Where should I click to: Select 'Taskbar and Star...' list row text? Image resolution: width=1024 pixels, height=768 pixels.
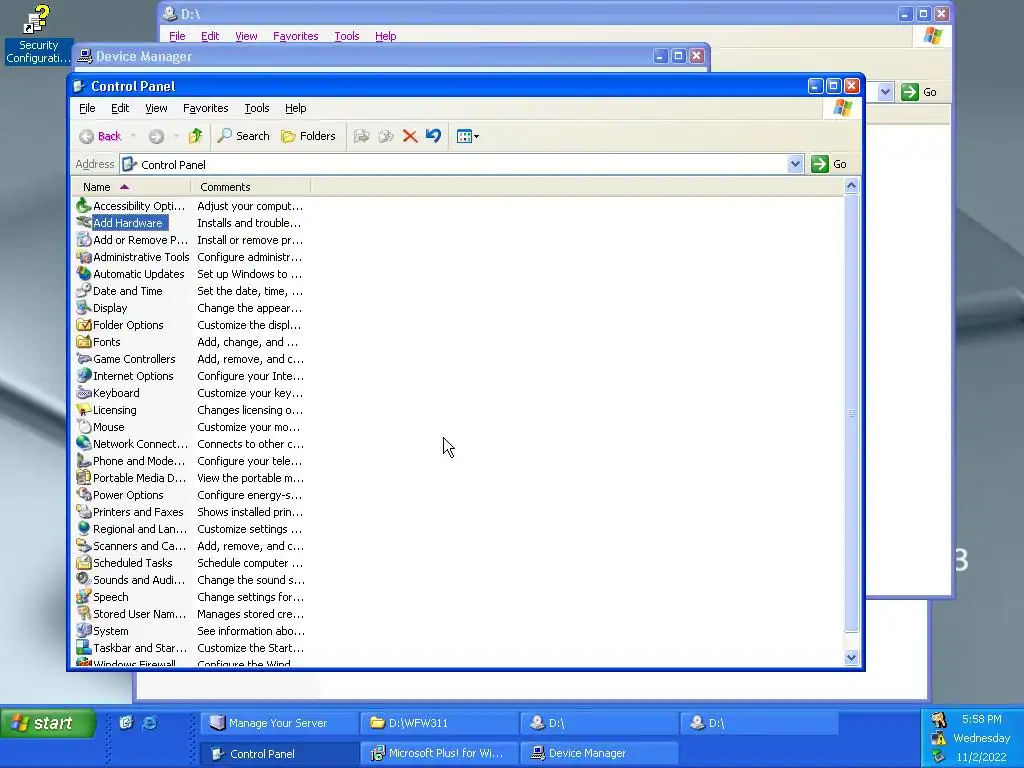click(x=140, y=648)
